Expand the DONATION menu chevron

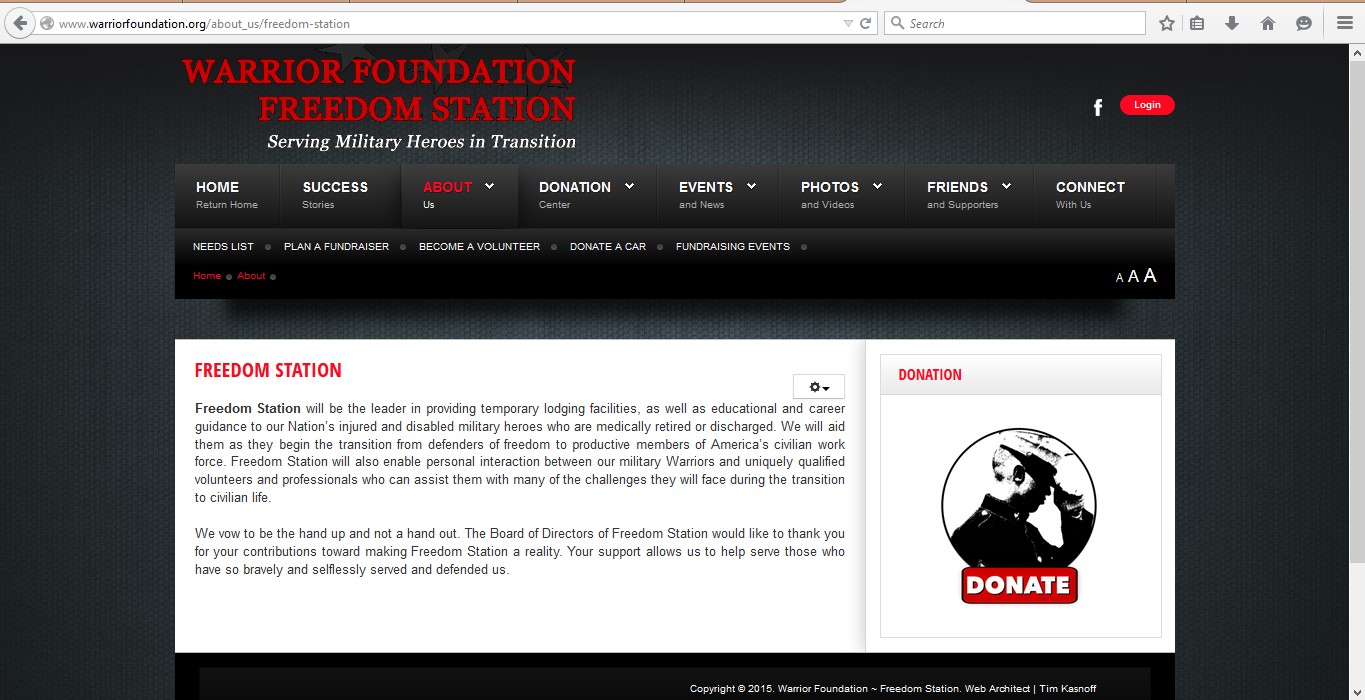click(630, 186)
